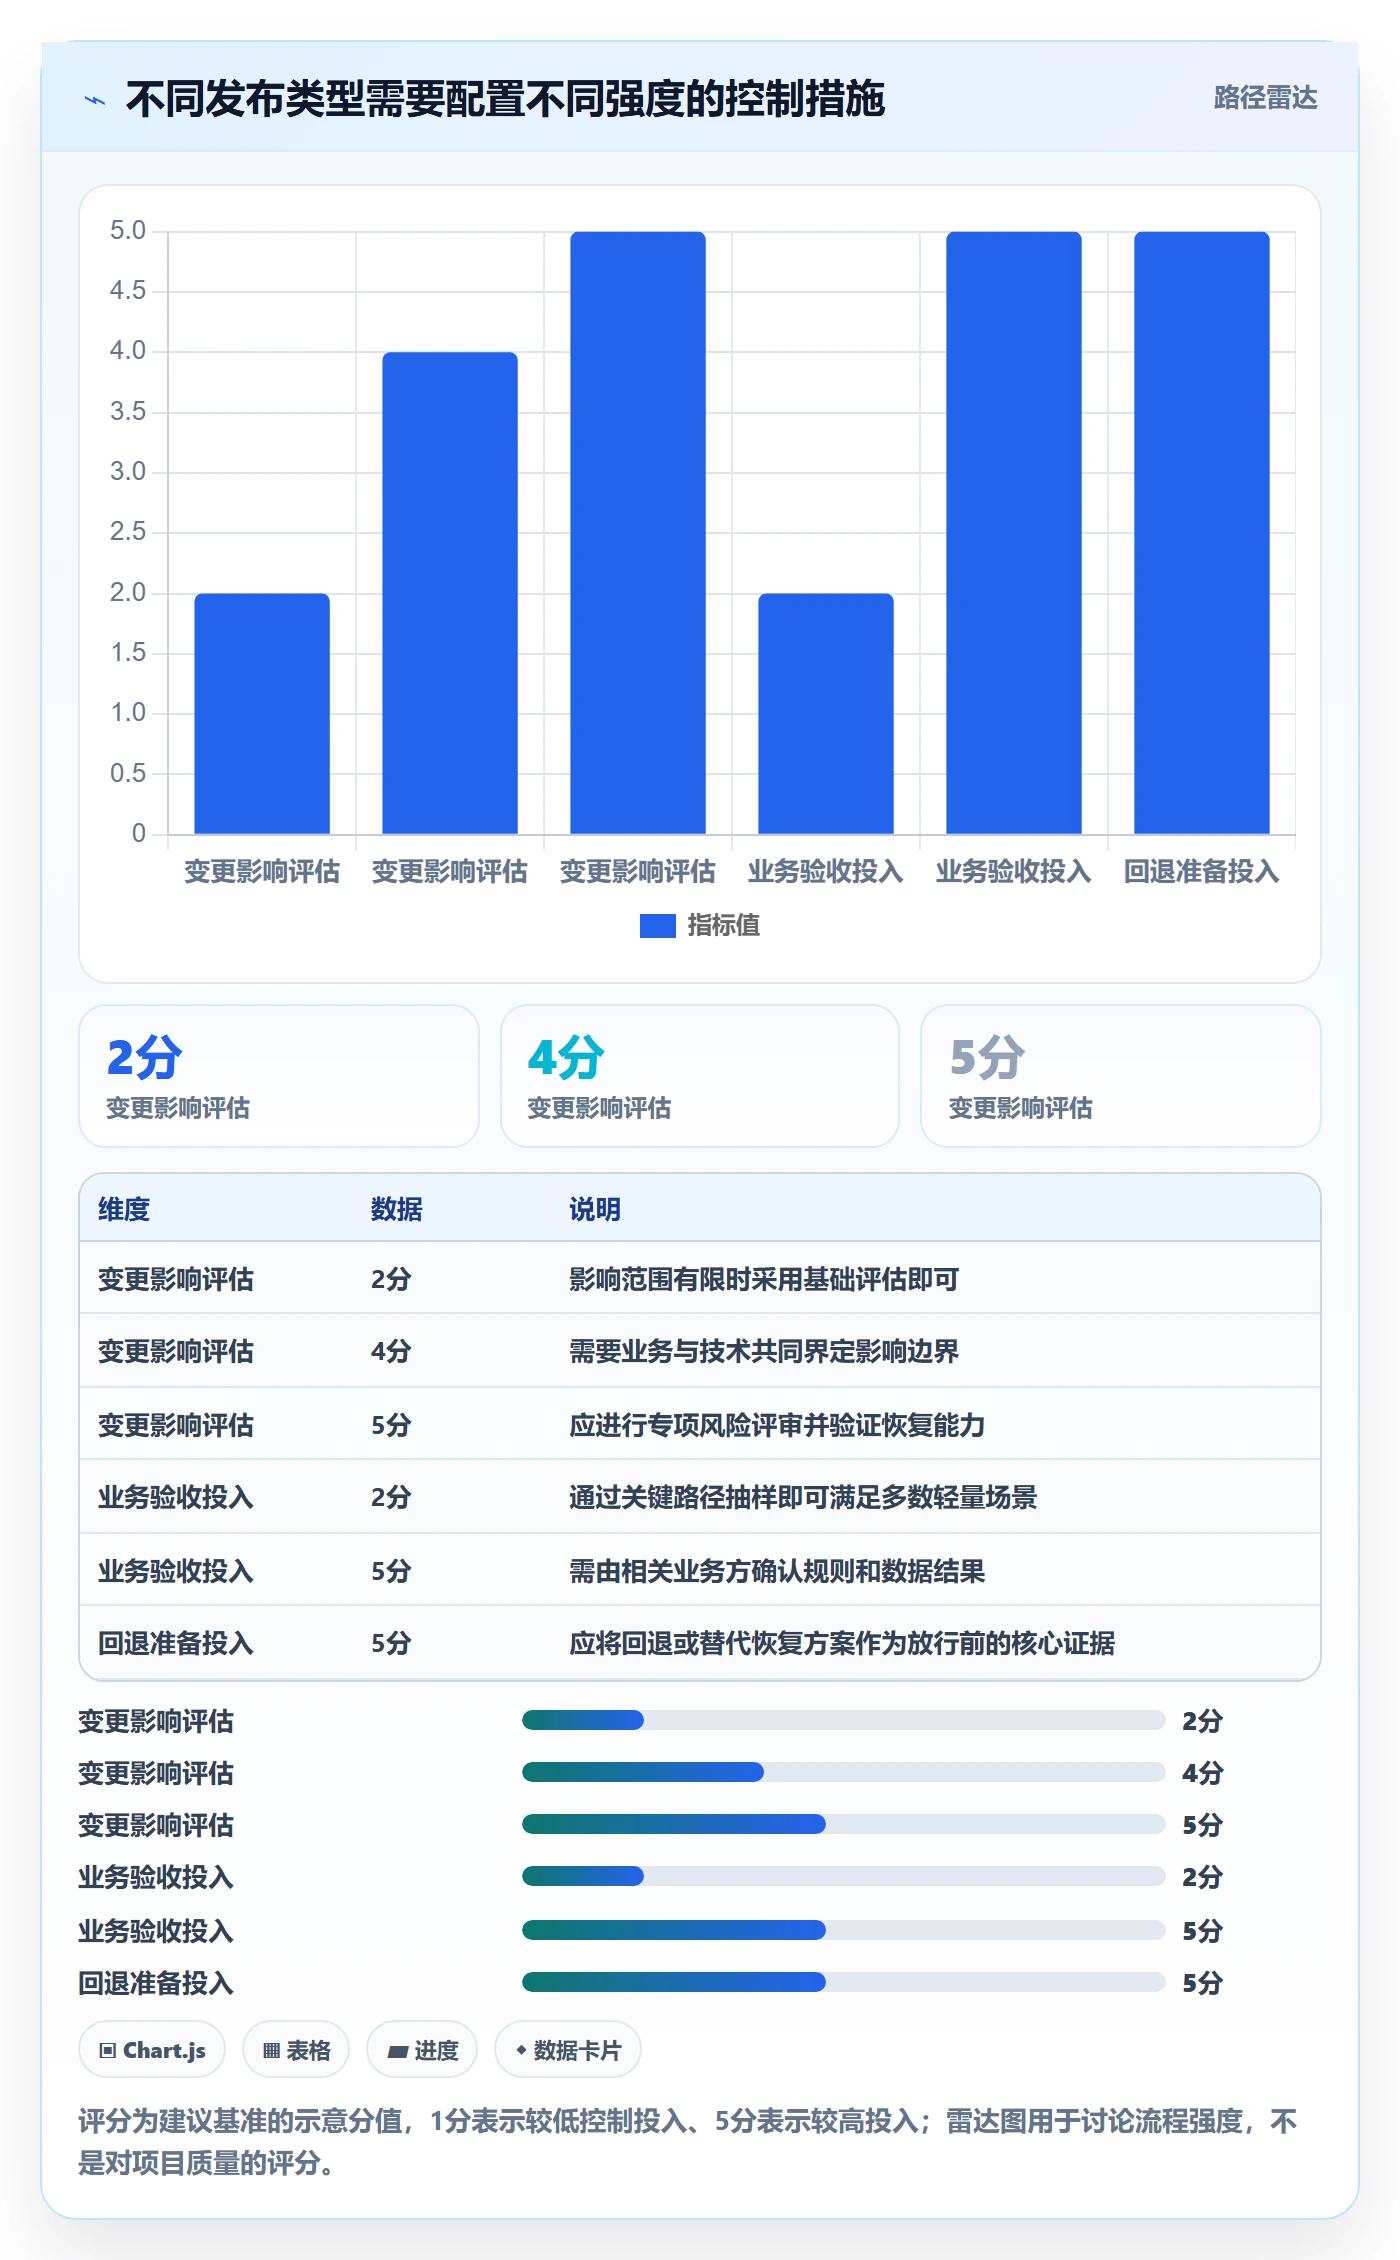Select the cell 通过关键路径抽样即可满足多数轻量场景
This screenshot has width=1400, height=2260.
(x=803, y=1498)
